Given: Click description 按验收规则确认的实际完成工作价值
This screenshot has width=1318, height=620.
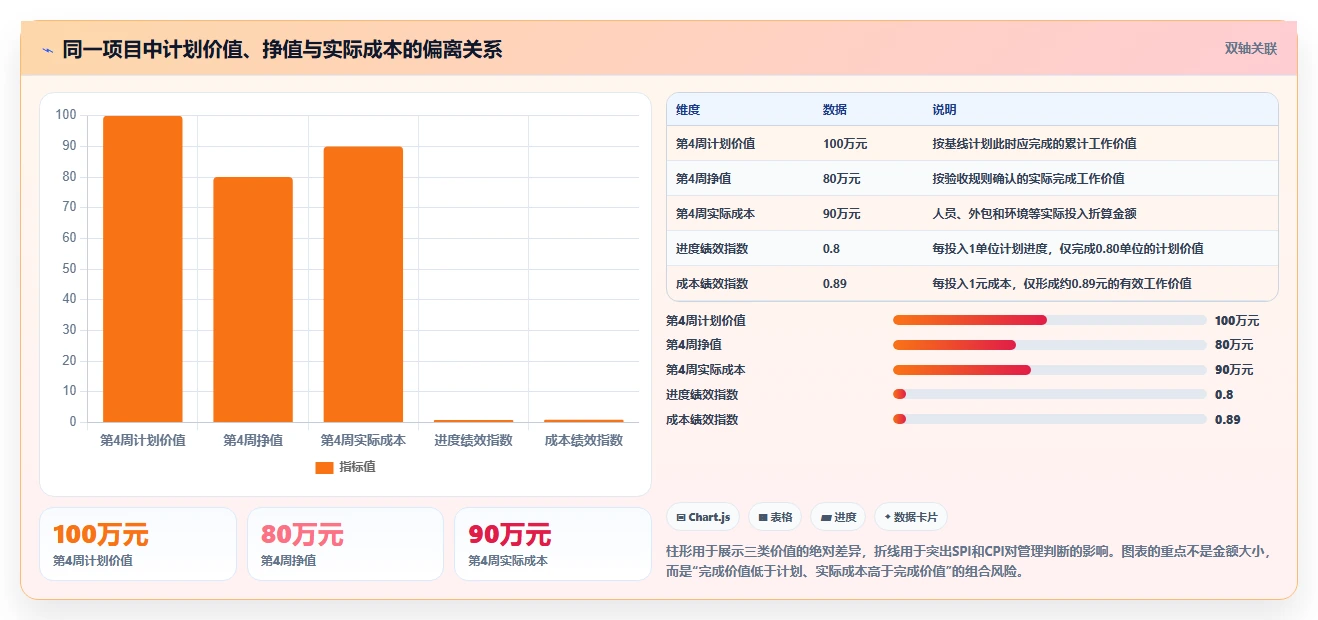Looking at the screenshot, I should tap(1028, 179).
